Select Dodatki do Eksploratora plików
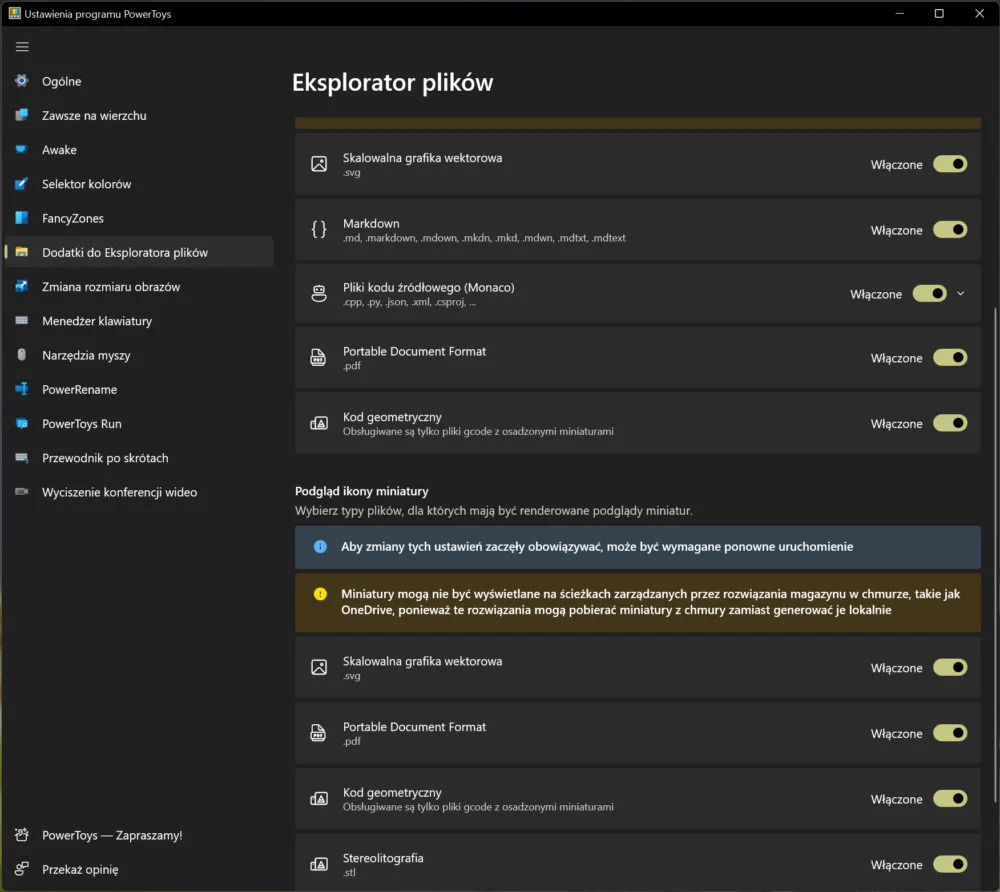The image size is (1000, 892). (x=139, y=252)
